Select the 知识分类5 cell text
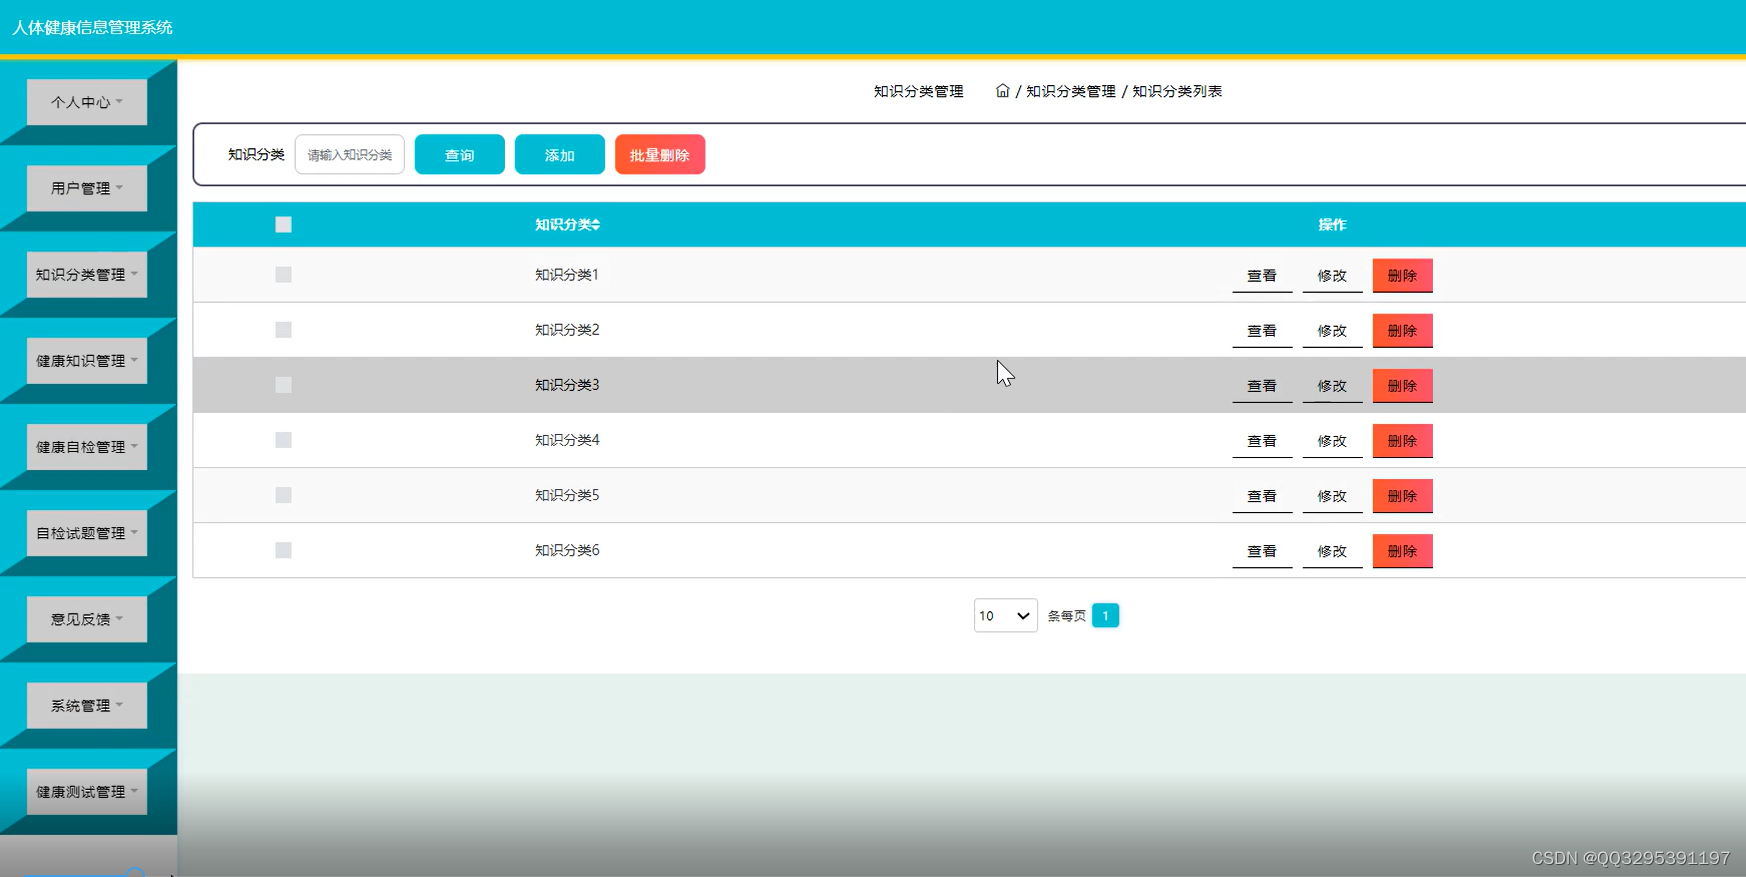Screen dimensions: 1746x877 (x=567, y=495)
